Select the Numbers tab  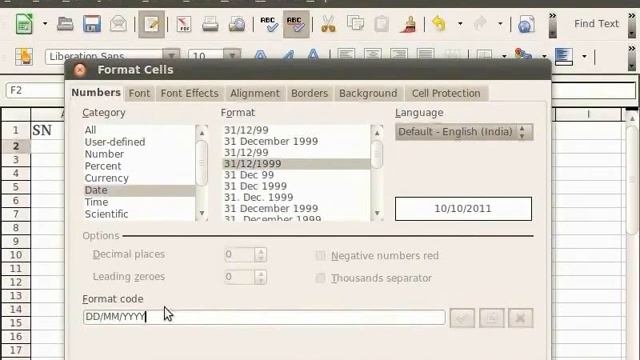(x=96, y=93)
